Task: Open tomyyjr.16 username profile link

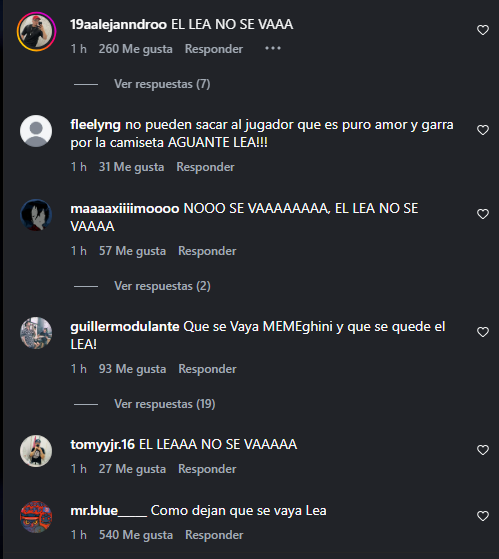Action: tap(103, 445)
